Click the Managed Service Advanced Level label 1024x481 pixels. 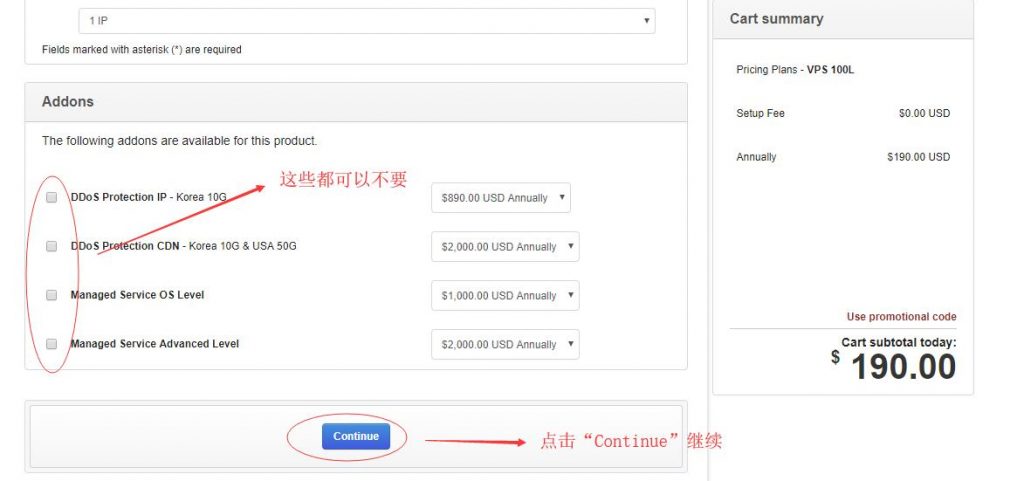pos(155,344)
